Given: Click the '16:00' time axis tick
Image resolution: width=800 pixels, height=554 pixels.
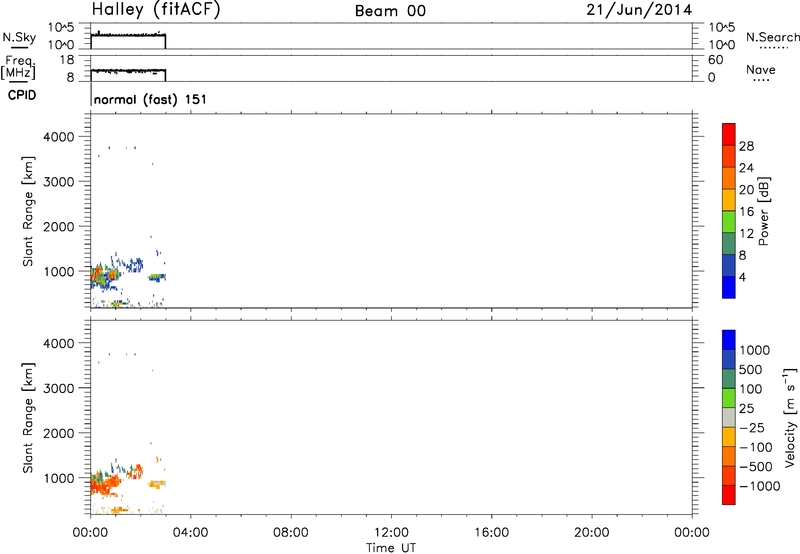Looking at the screenshot, I should coord(491,533).
